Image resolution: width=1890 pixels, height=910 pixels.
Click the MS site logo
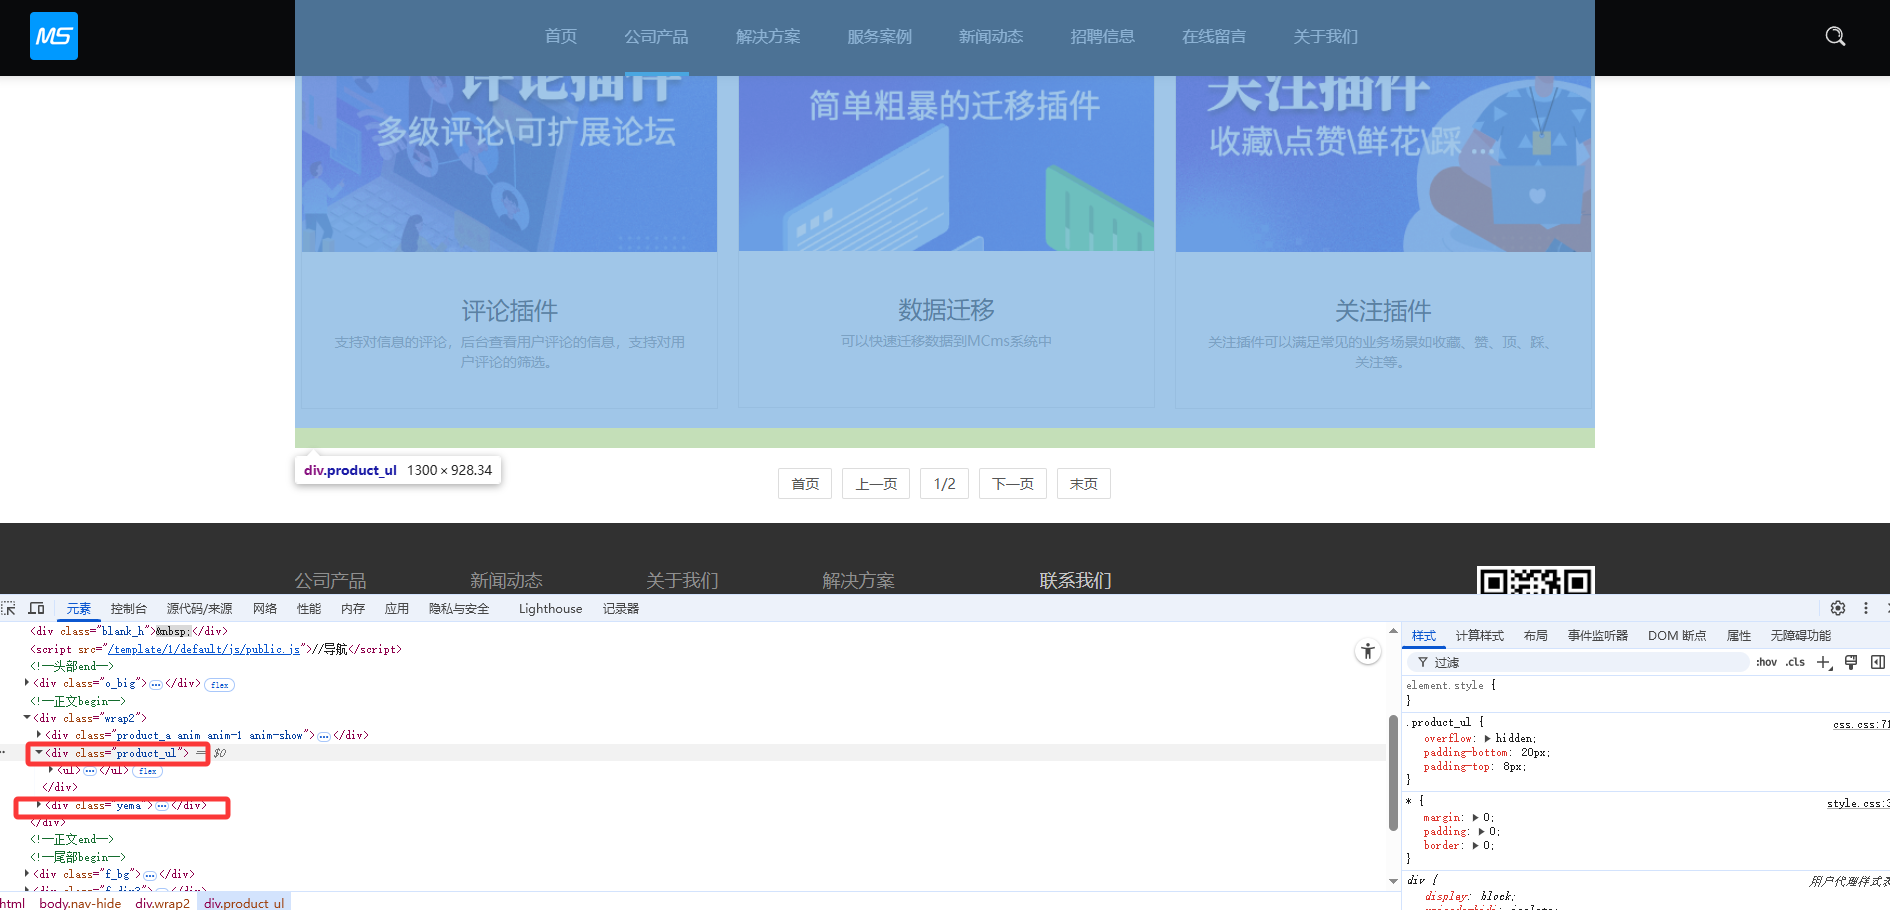click(54, 36)
